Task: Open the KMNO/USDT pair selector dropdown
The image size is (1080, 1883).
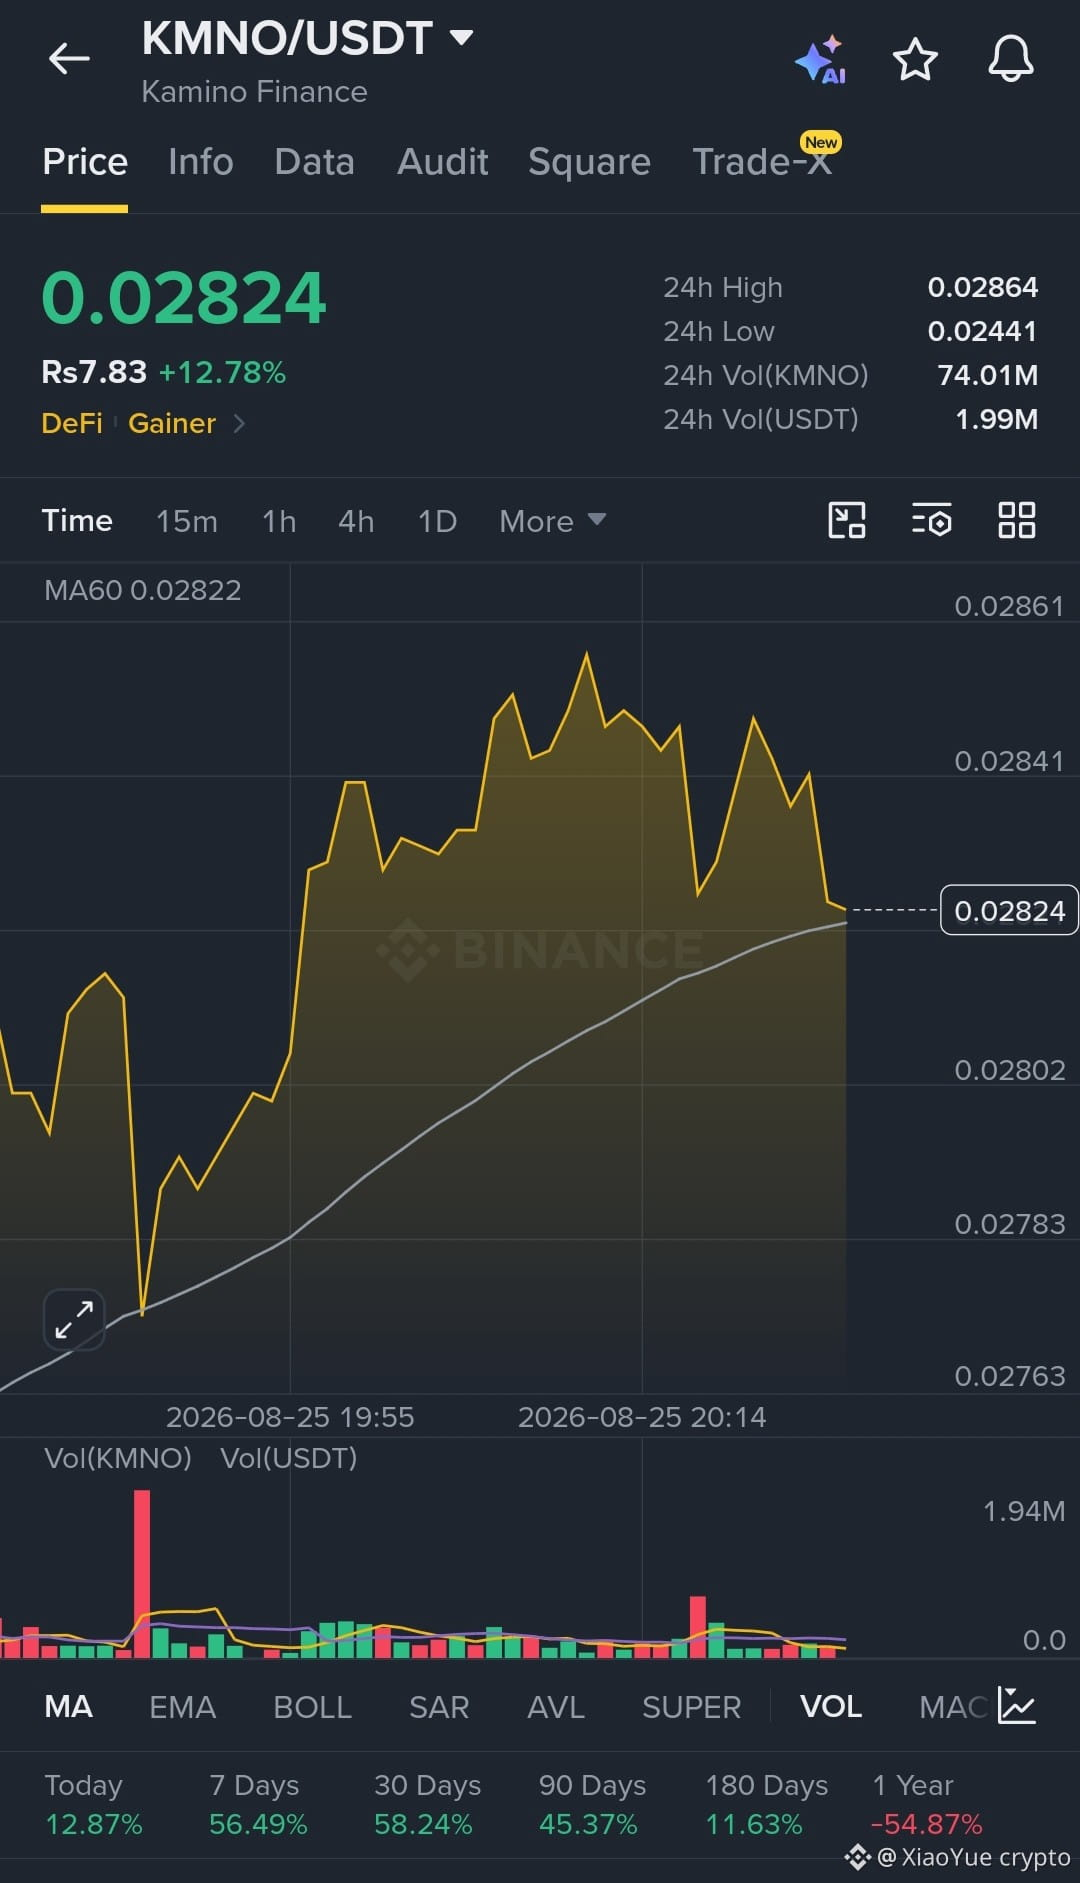Action: (x=307, y=38)
